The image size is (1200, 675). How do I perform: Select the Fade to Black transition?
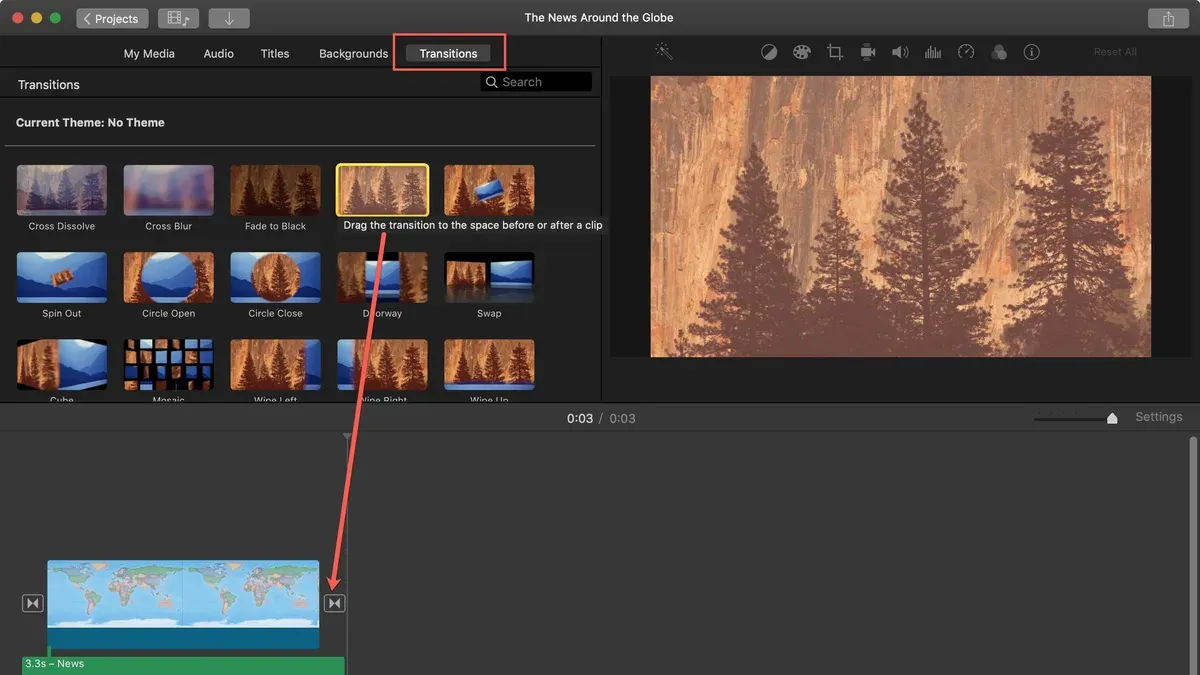point(276,191)
